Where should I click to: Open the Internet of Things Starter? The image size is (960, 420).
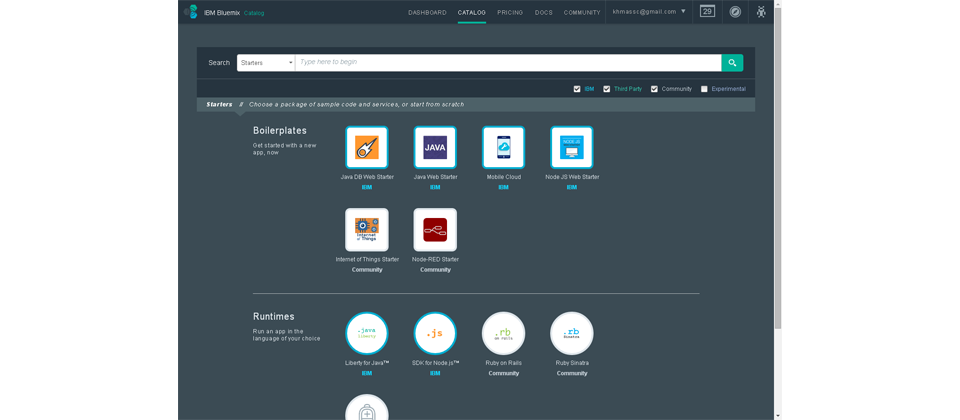367,230
